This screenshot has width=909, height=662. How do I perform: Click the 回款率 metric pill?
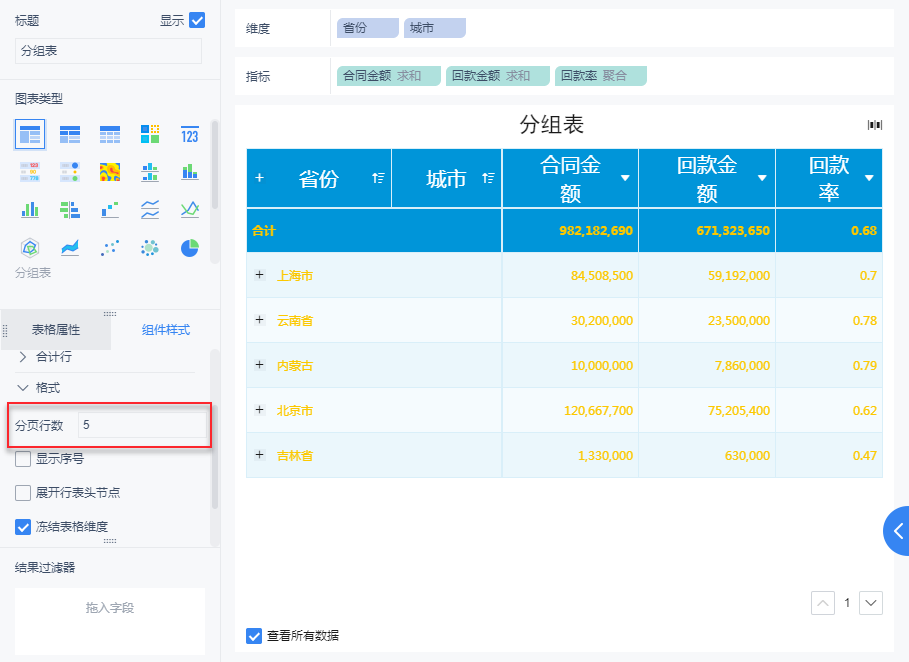click(x=601, y=75)
